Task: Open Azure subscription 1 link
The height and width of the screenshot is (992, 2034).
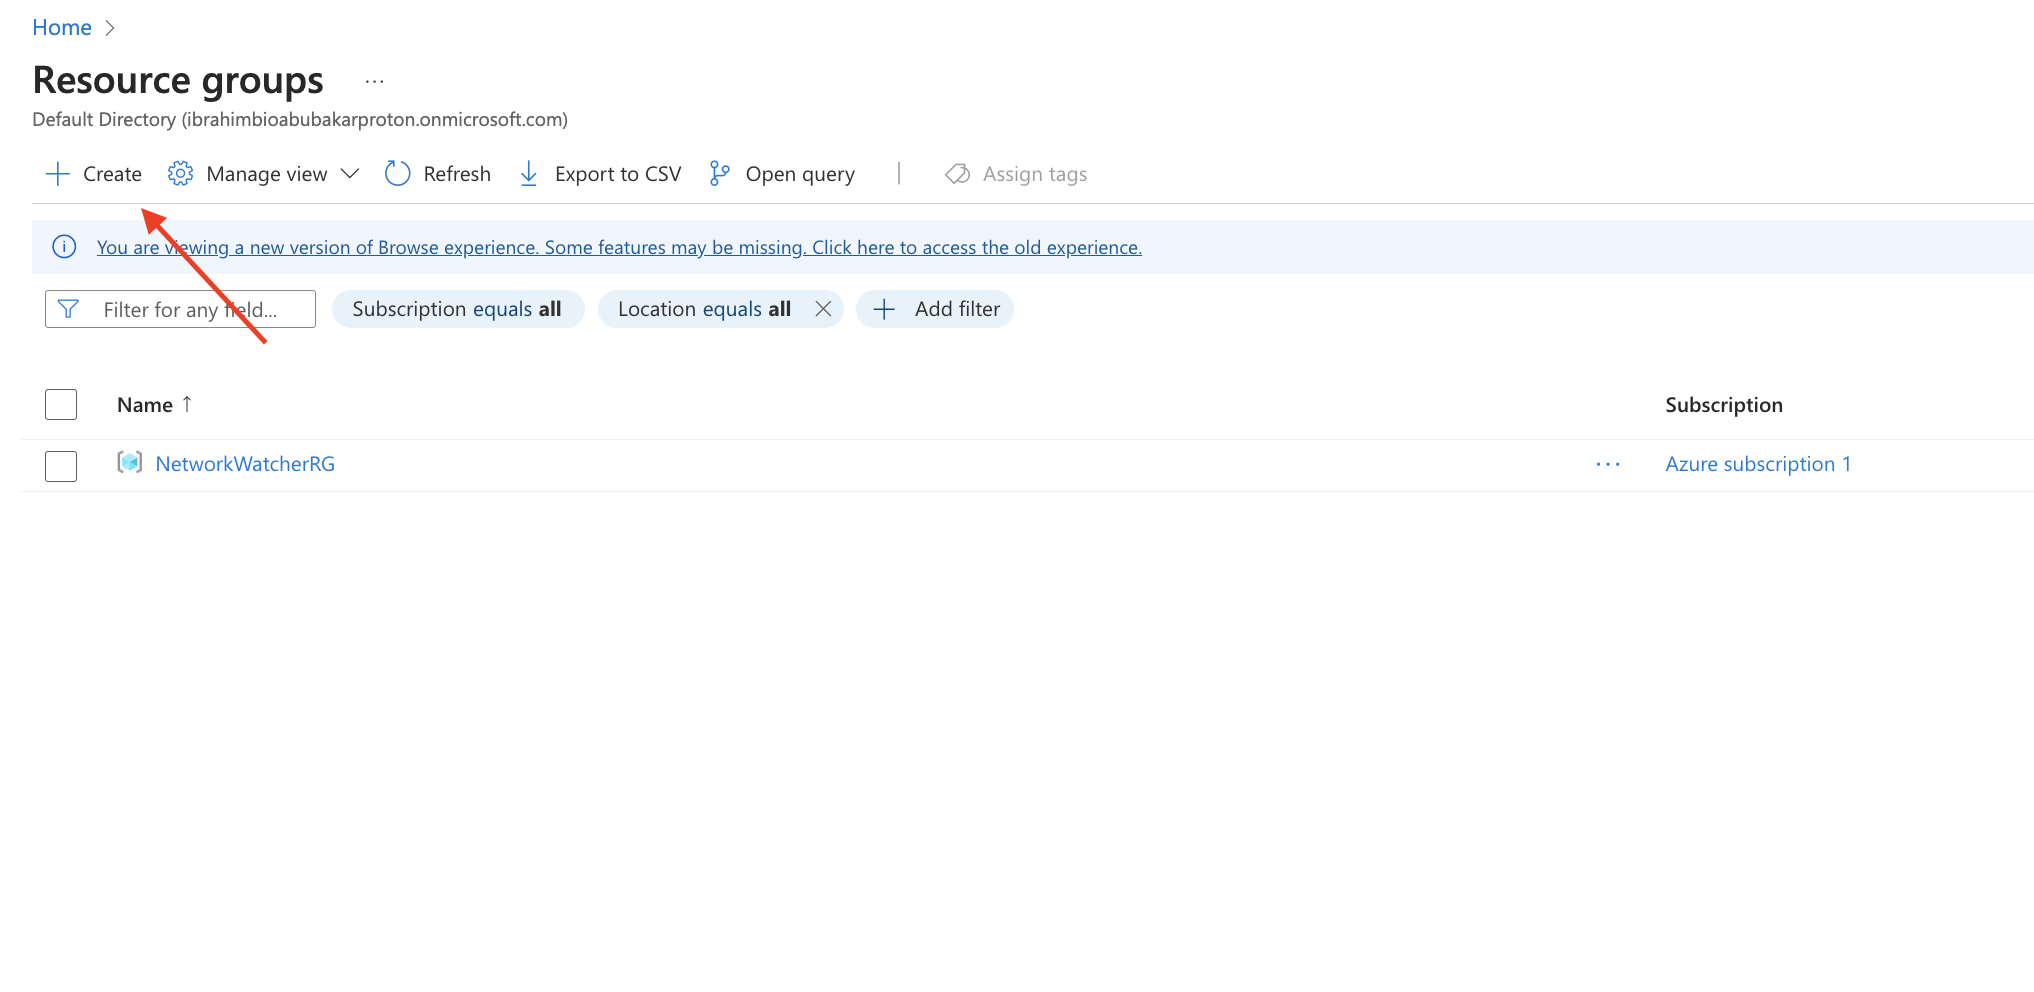Action: 1758,464
